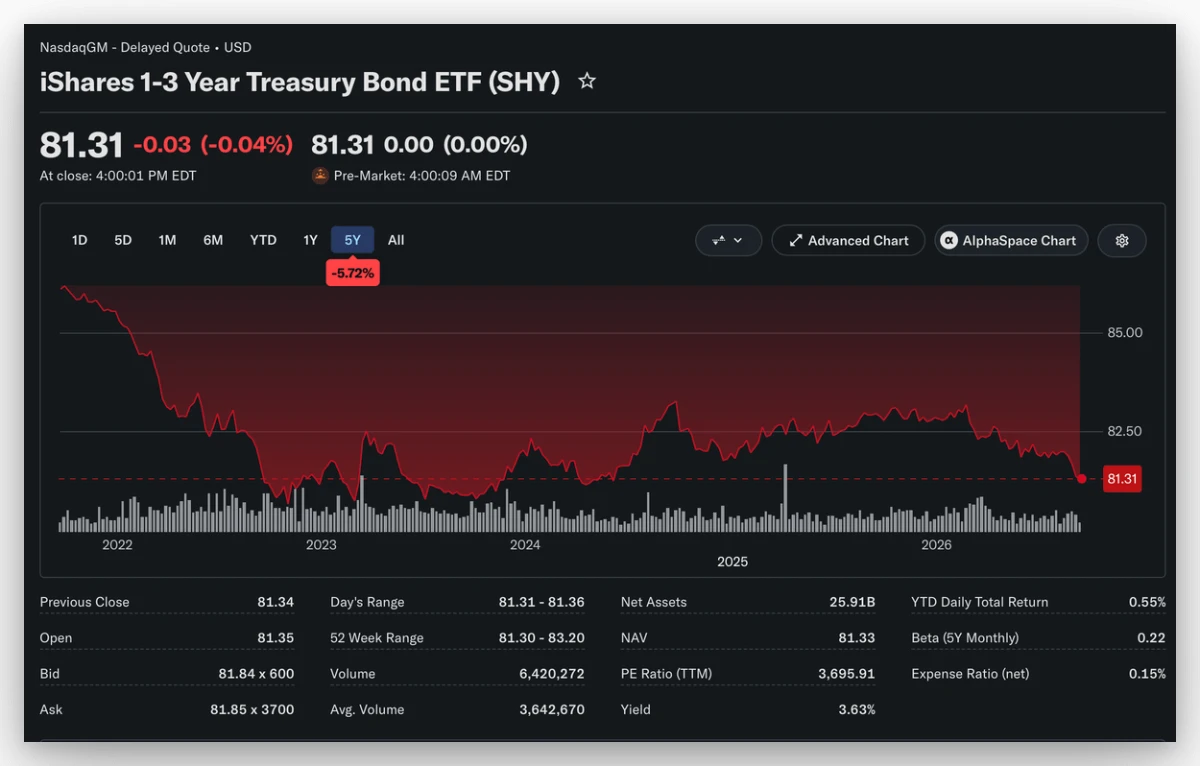Click the Previous Close label
The image size is (1200, 766).
tap(85, 602)
